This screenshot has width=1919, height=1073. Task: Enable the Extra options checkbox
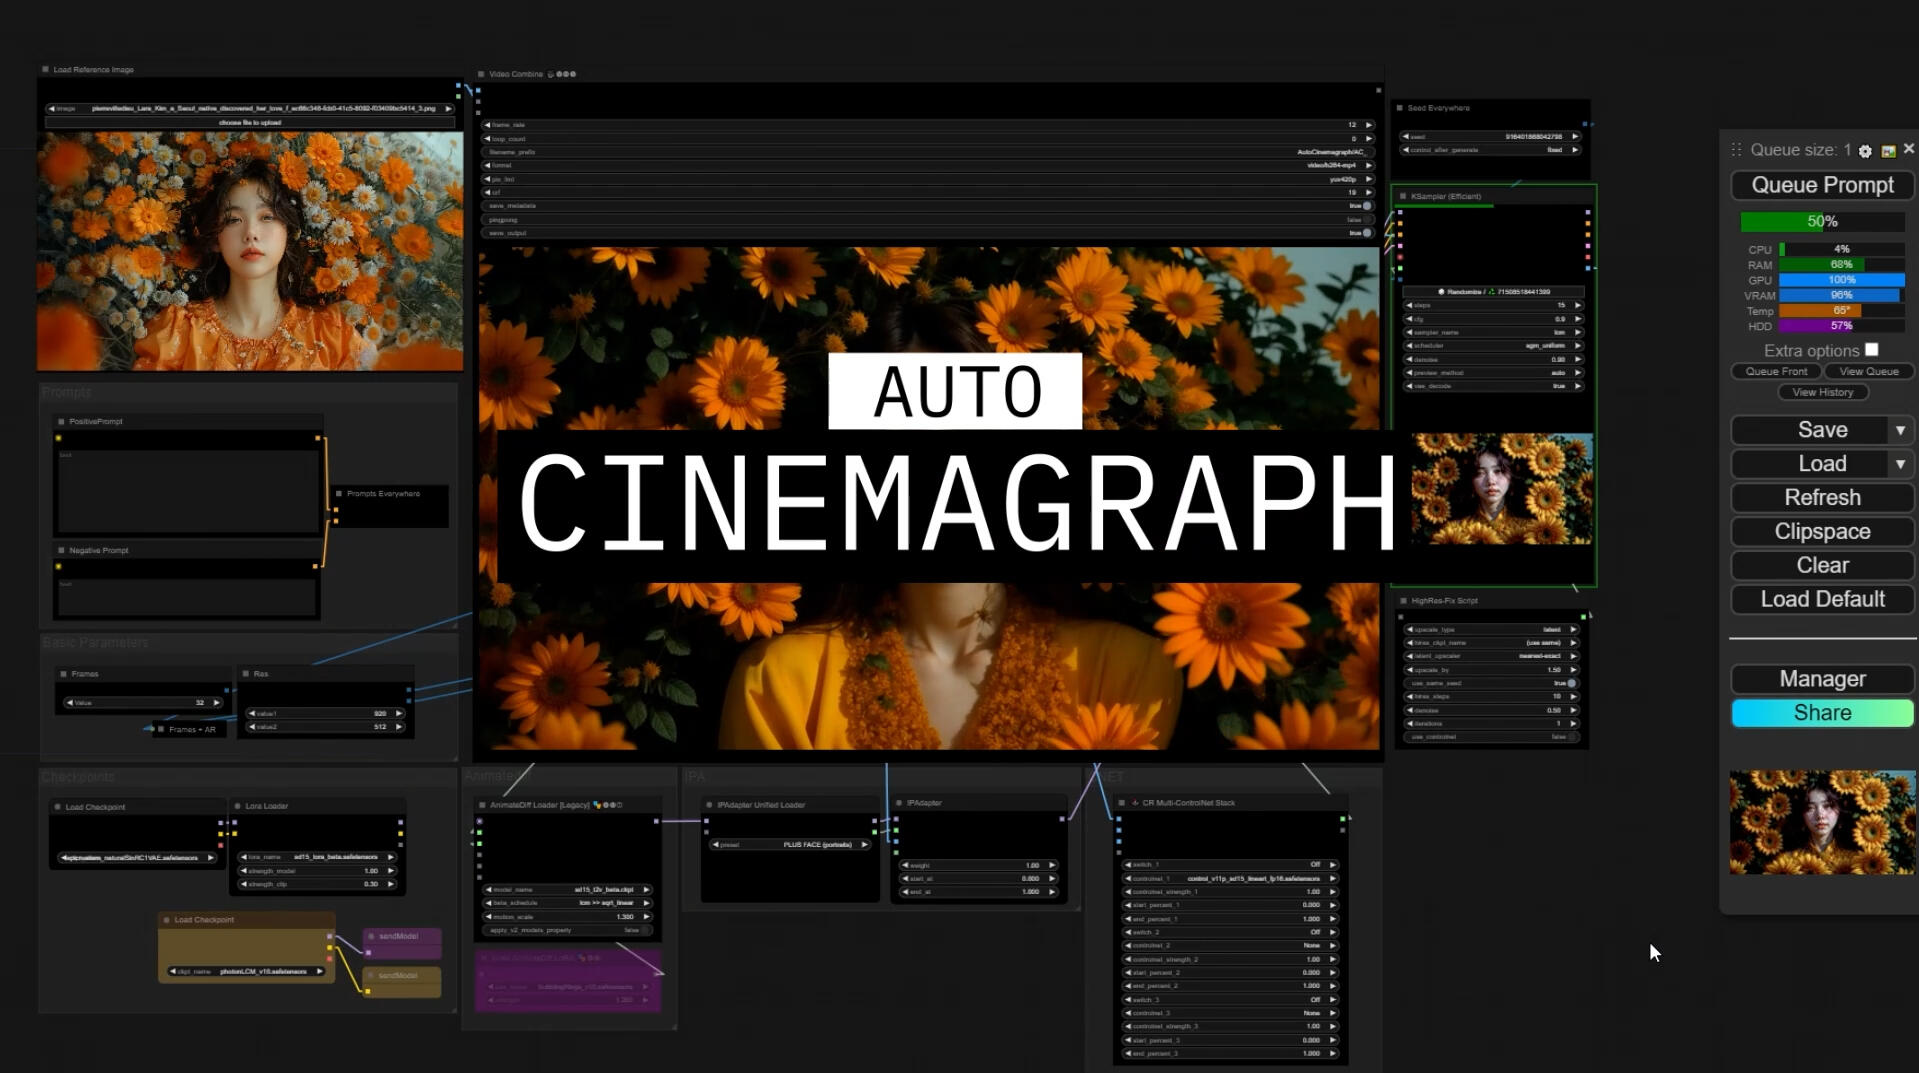point(1872,350)
